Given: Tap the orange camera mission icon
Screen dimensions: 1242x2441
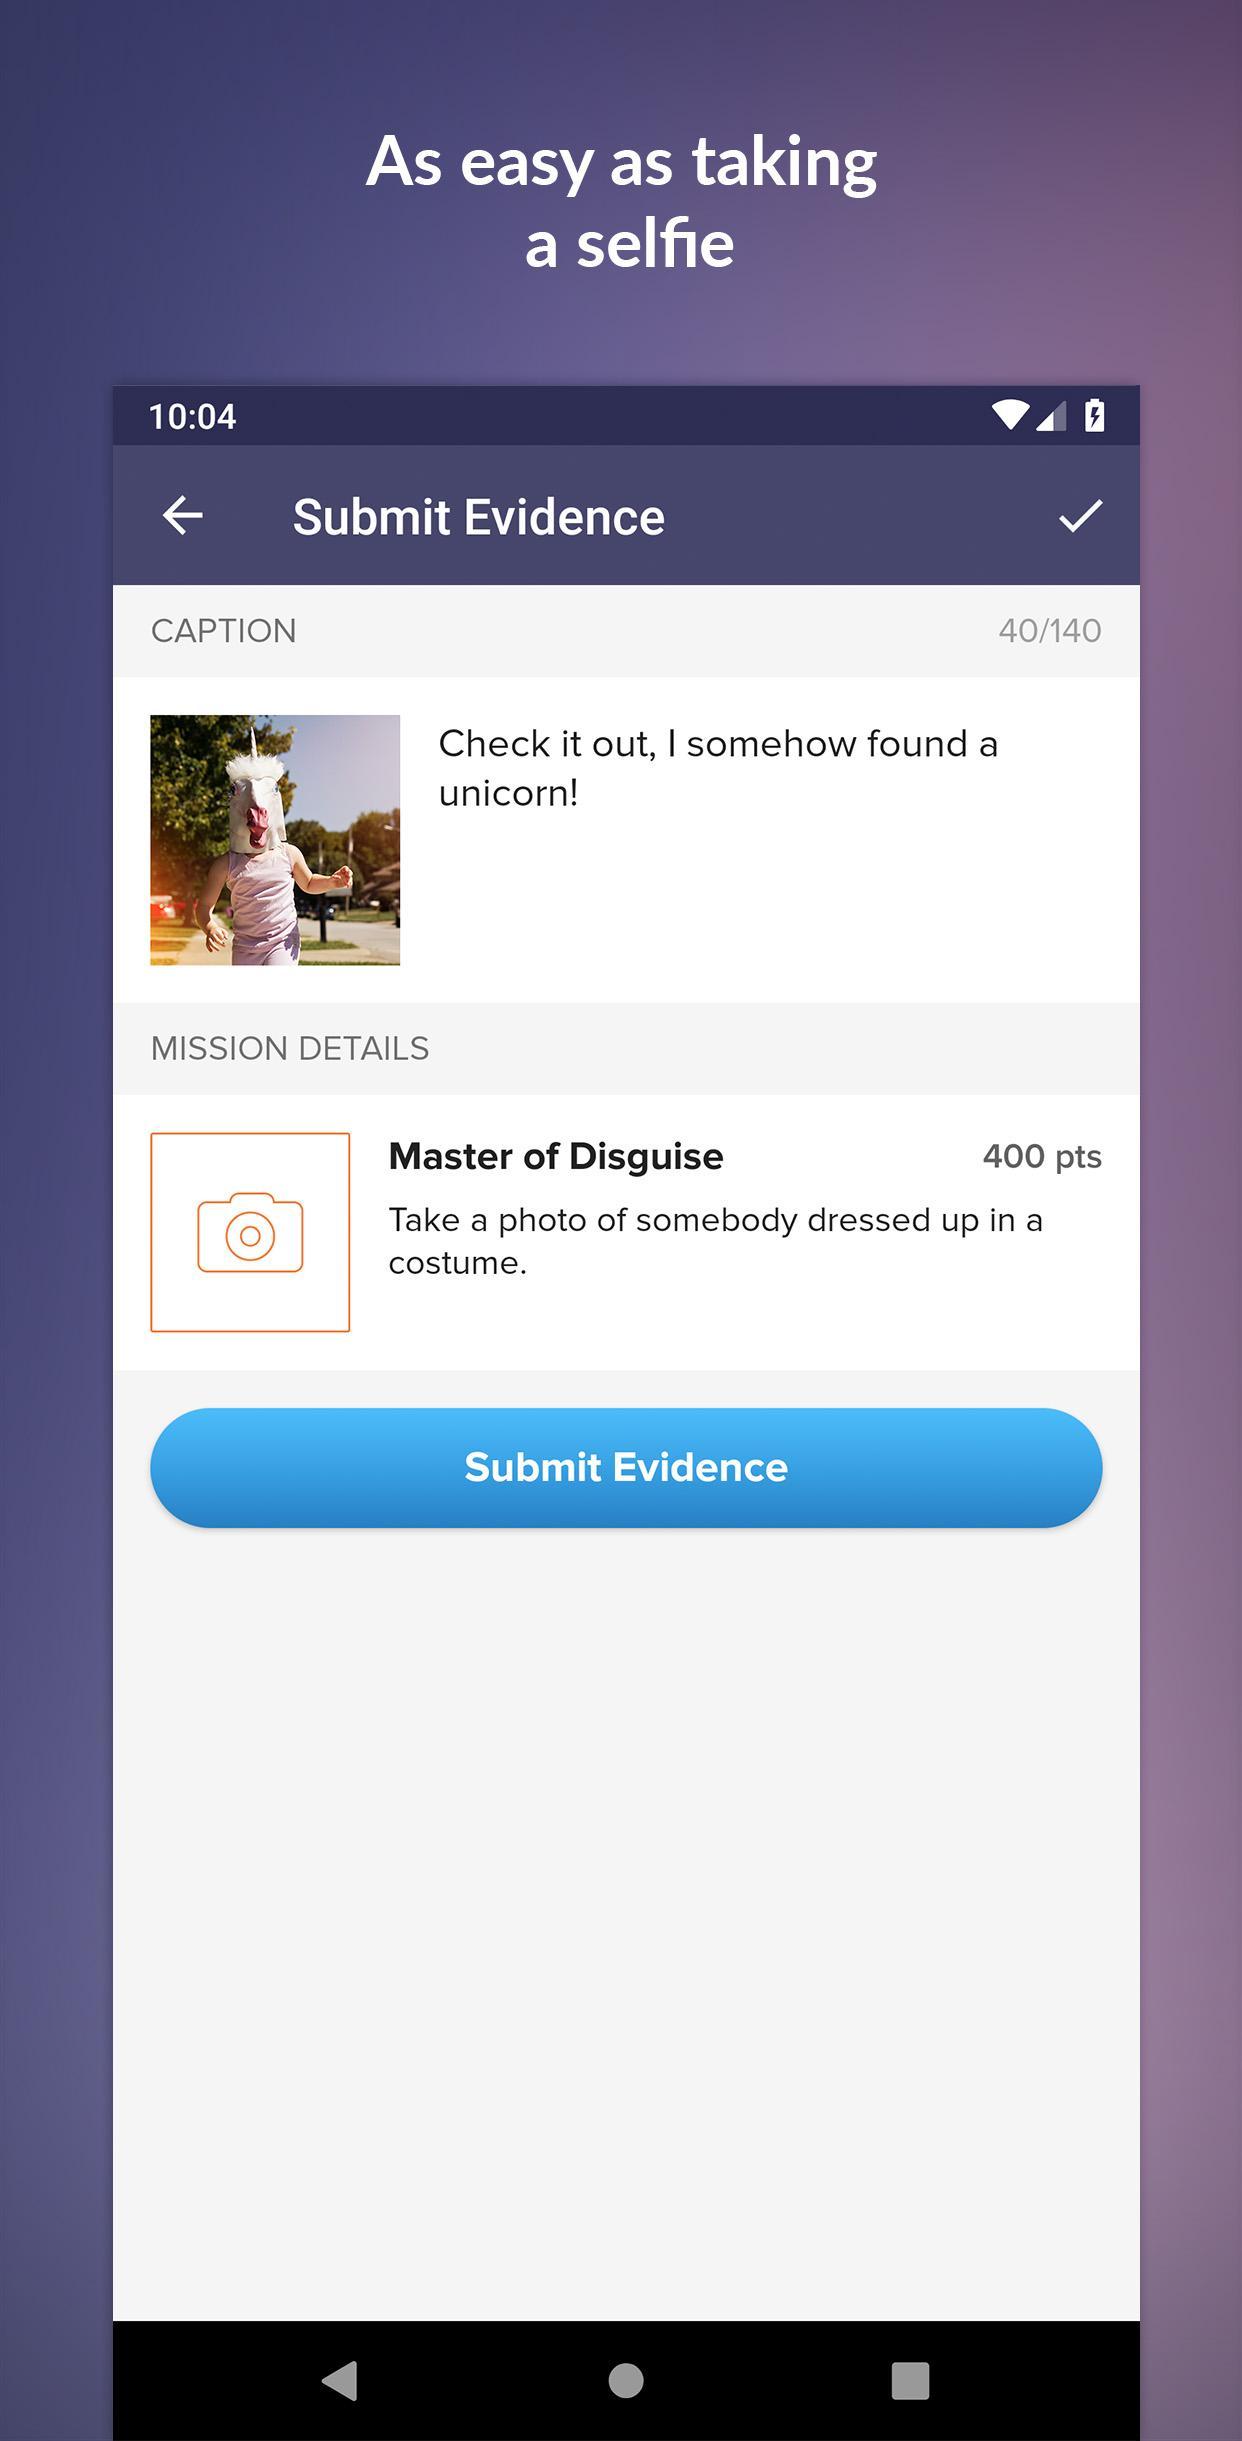Looking at the screenshot, I should pyautogui.click(x=250, y=1232).
